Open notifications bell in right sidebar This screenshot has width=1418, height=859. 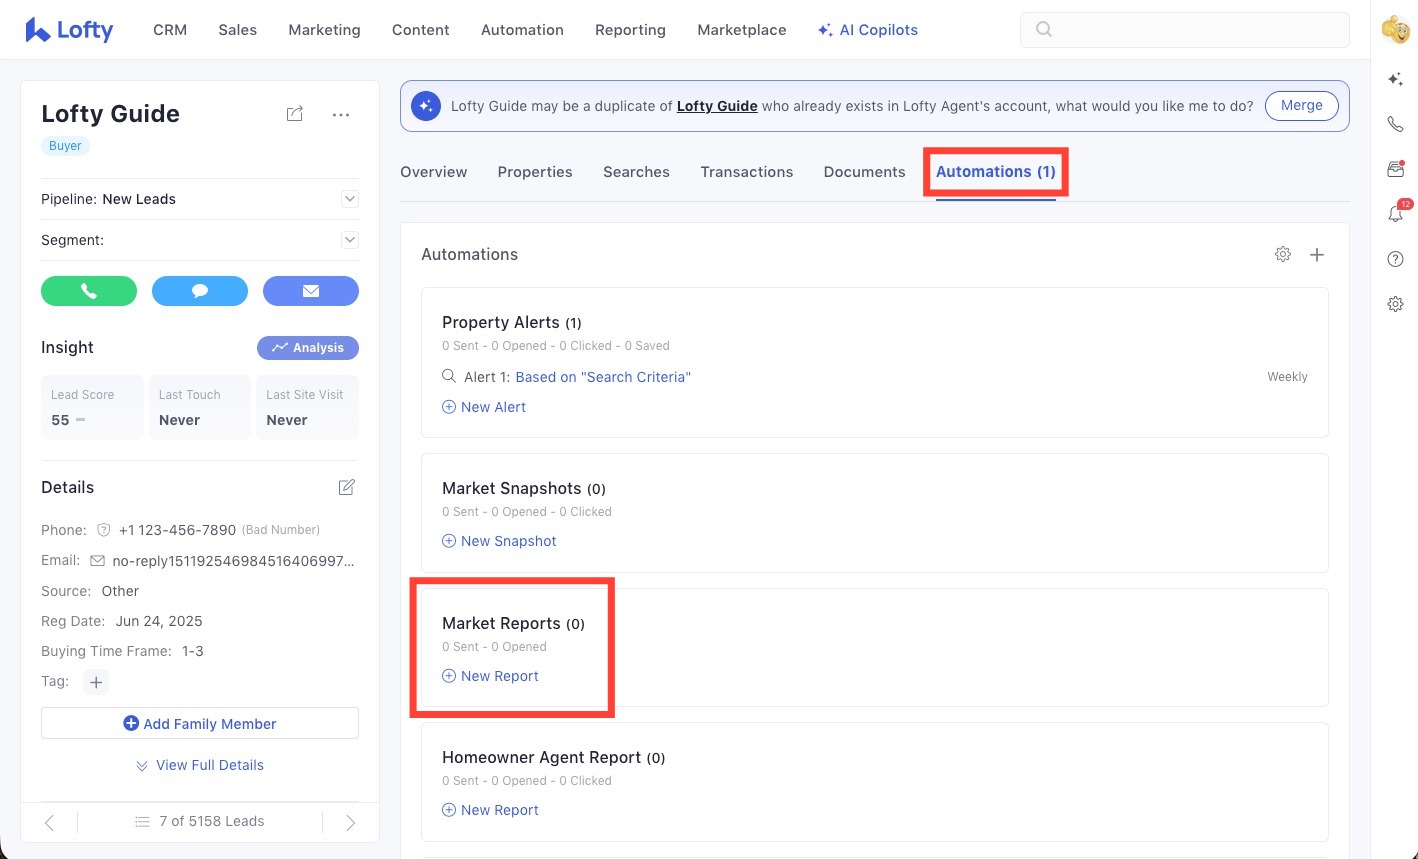click(x=1396, y=214)
